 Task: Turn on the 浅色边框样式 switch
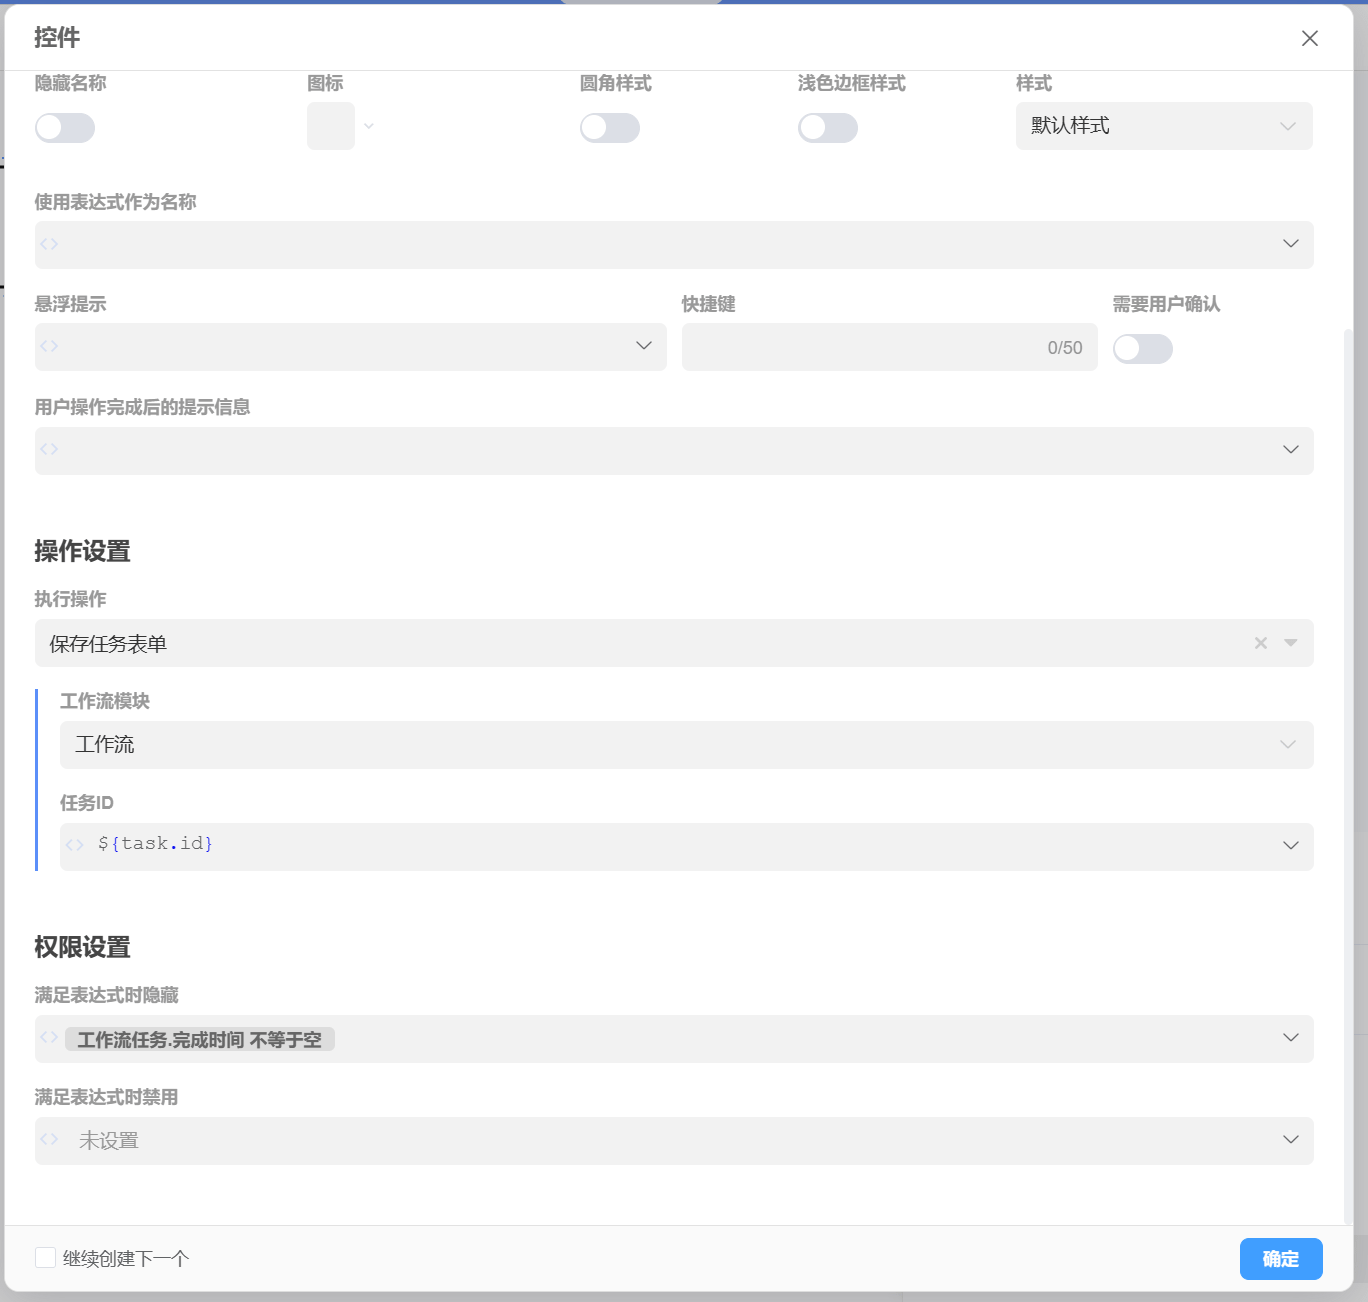[828, 128]
